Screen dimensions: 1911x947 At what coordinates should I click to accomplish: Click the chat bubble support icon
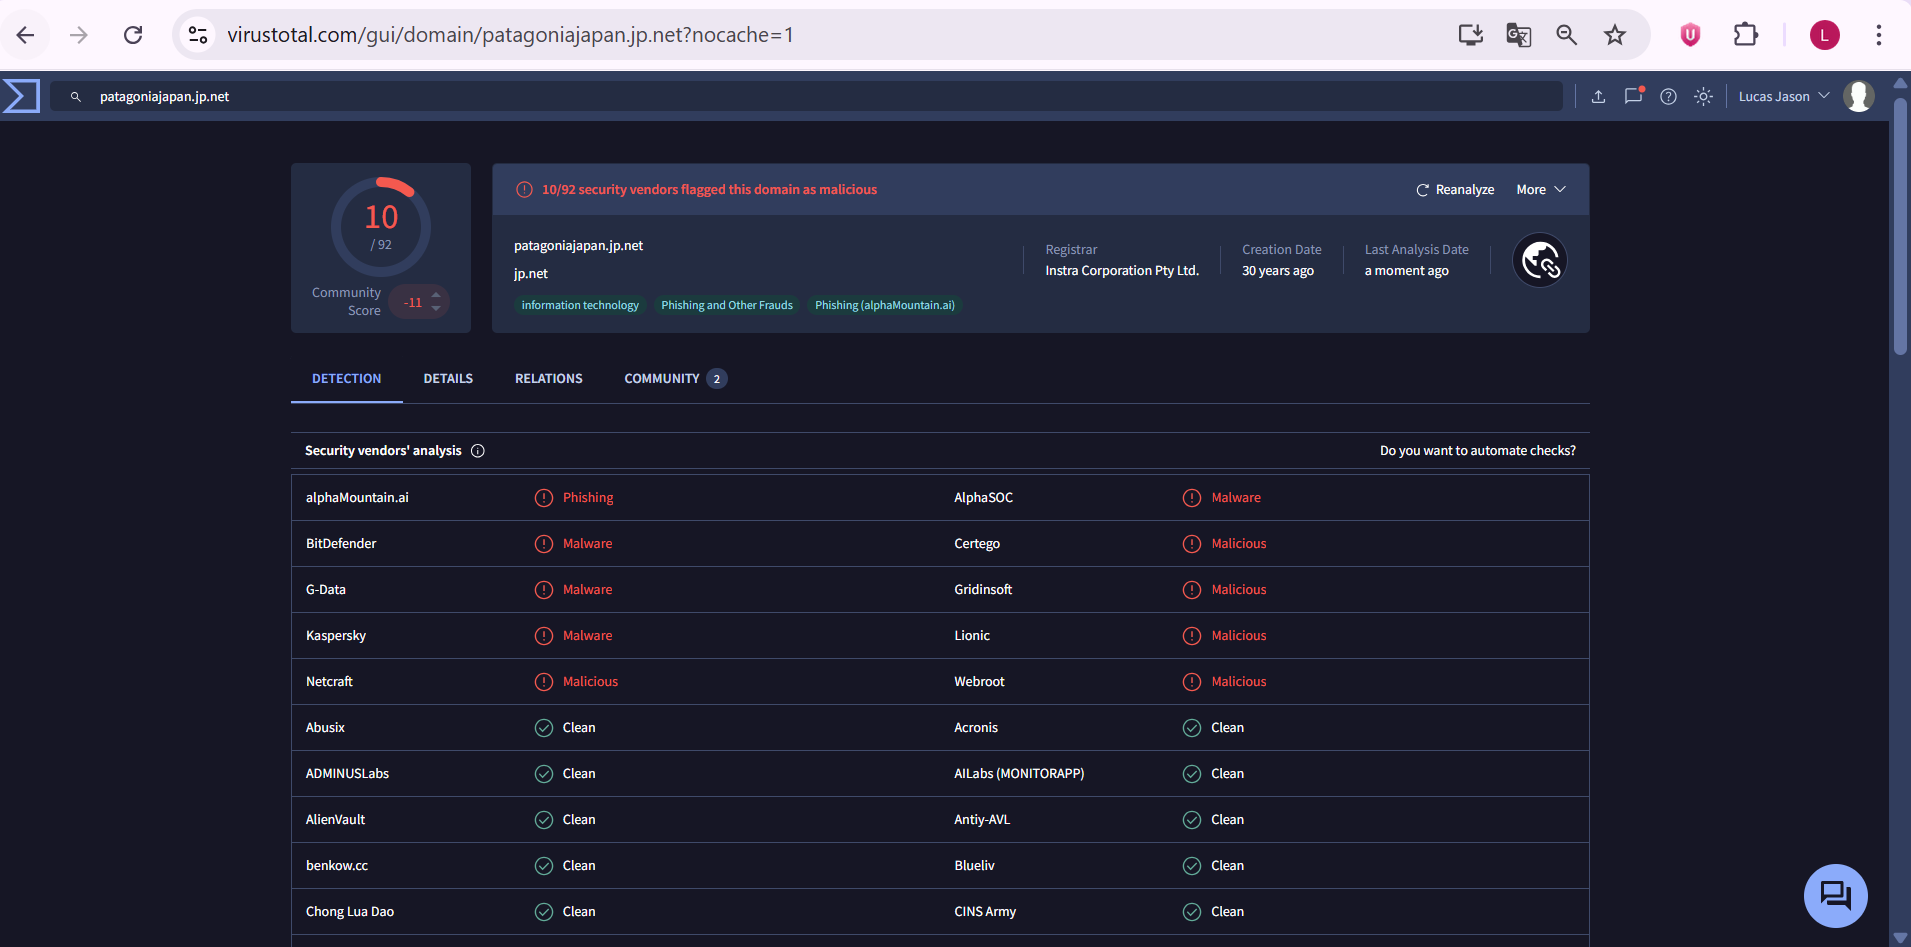[1835, 895]
